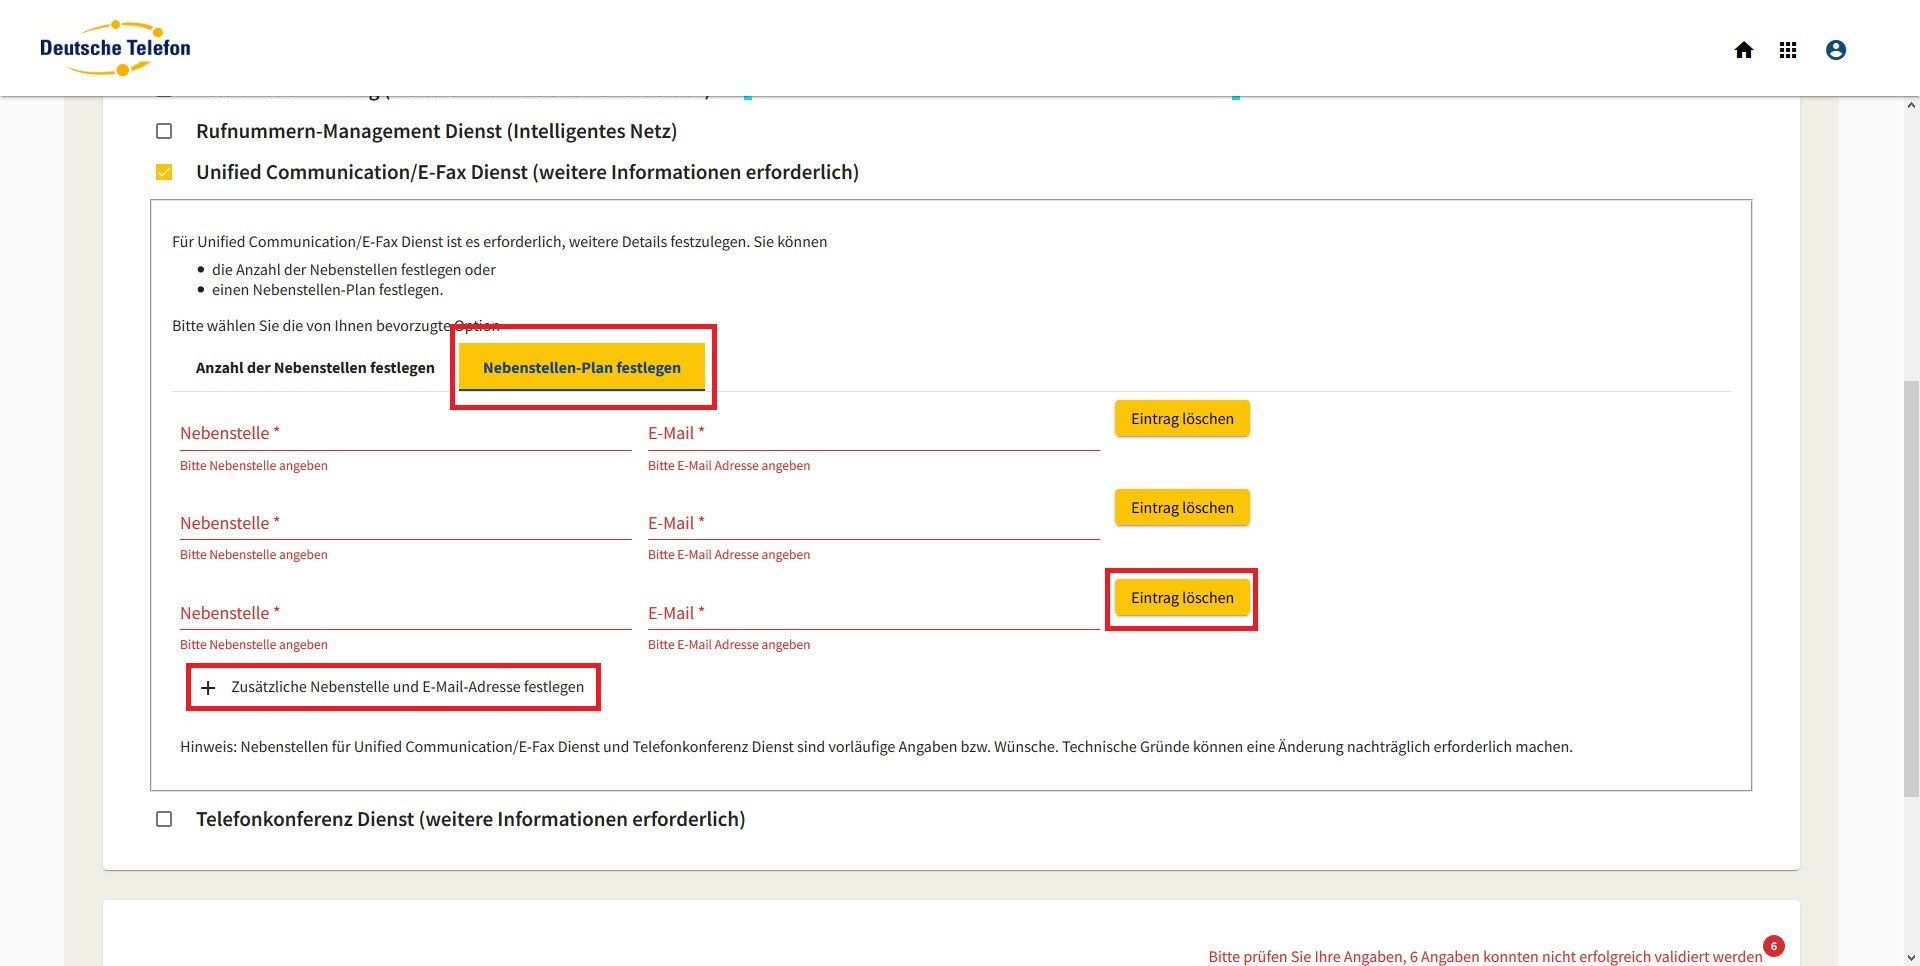Click plus icon to add Nebenstelle
Image resolution: width=1920 pixels, height=966 pixels.
208,688
